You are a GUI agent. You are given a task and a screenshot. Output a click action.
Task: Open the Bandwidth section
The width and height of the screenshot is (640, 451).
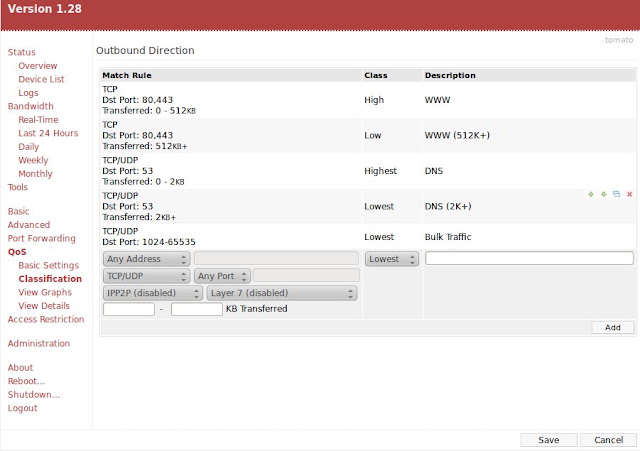(31, 106)
